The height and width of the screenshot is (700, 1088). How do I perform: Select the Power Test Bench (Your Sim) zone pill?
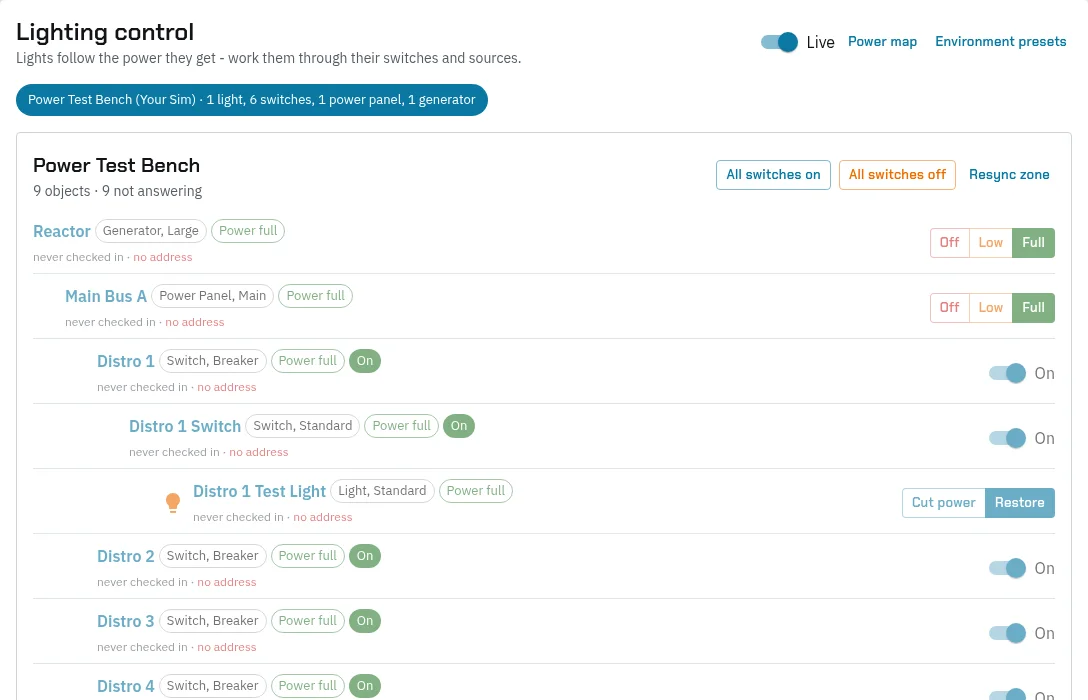(x=252, y=100)
